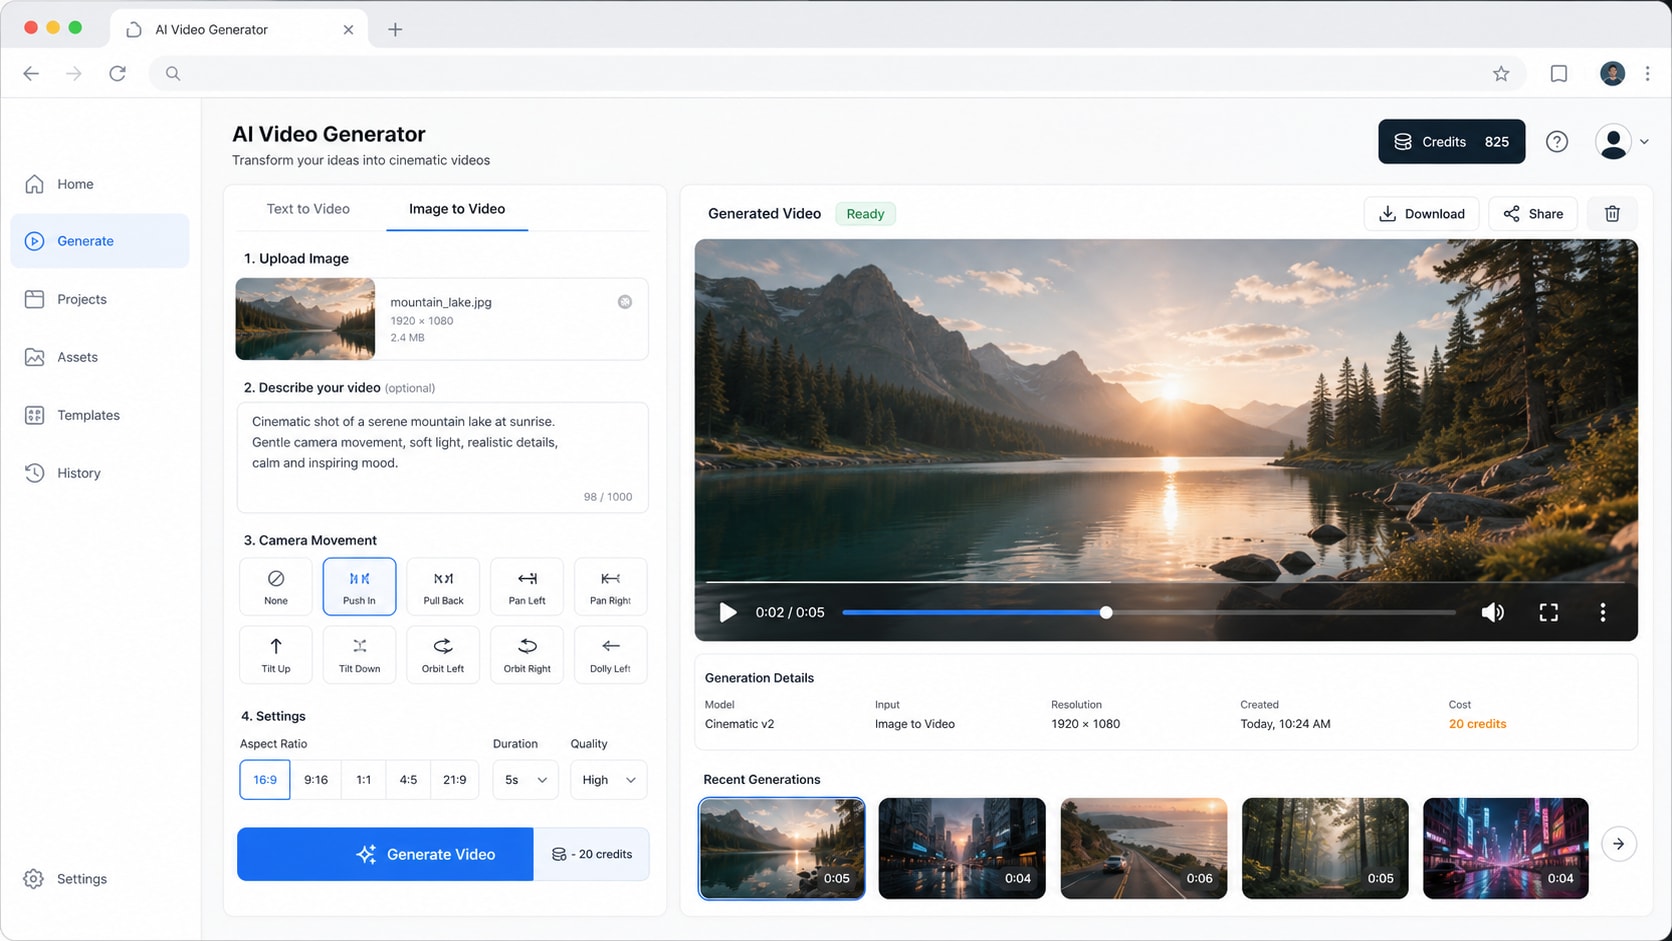This screenshot has width=1672, height=941.
Task: Delete the generated video with trash icon
Action: point(1612,214)
